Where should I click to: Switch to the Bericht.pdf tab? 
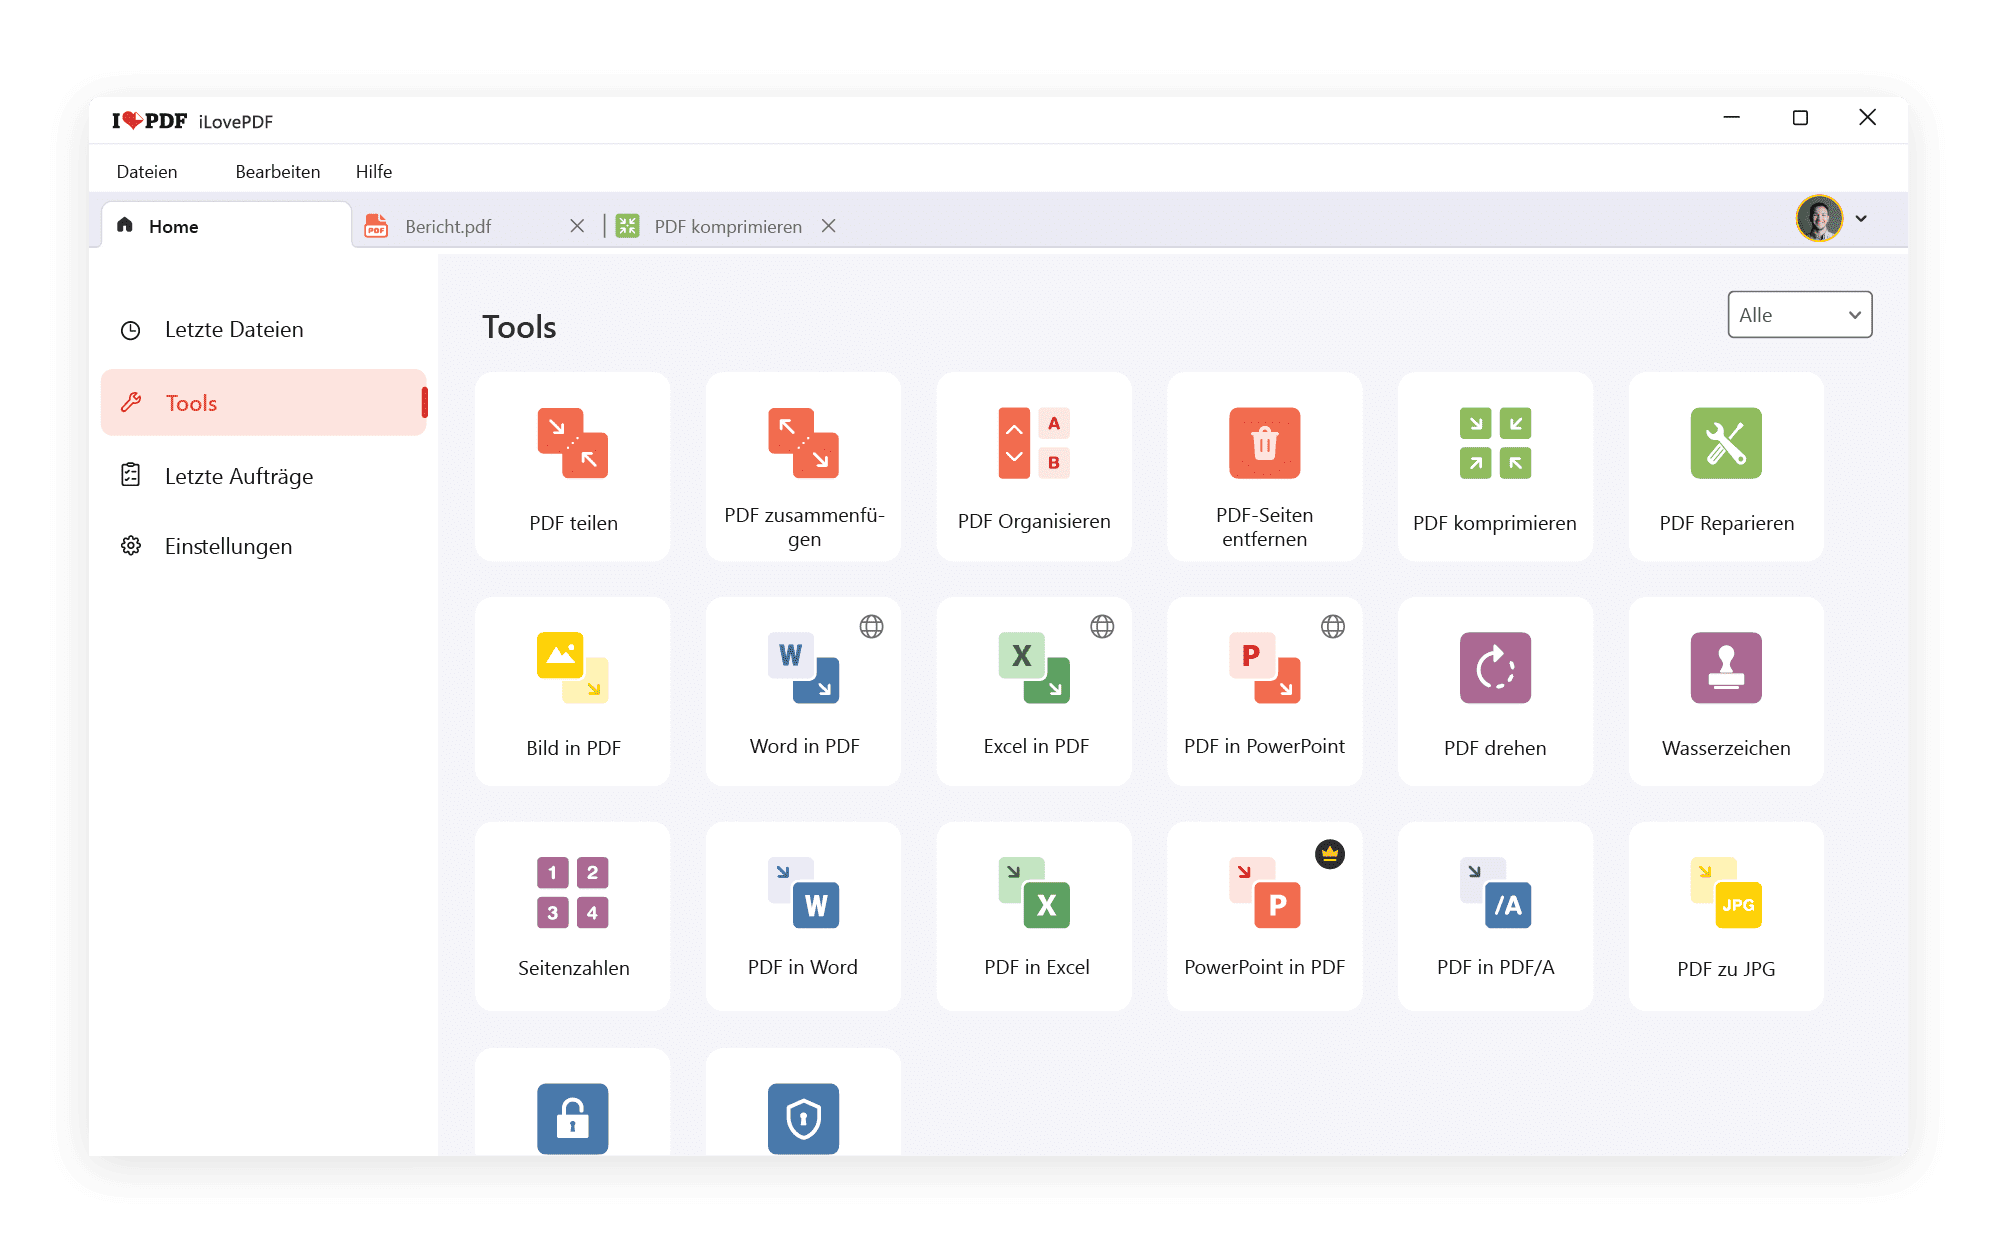click(x=448, y=227)
